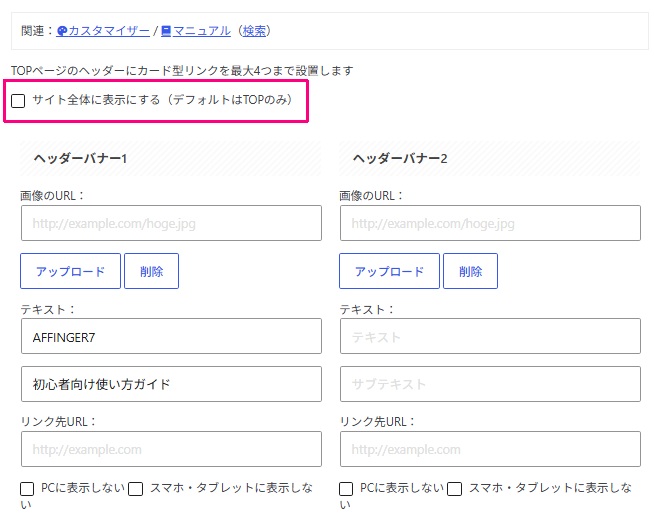The height and width of the screenshot is (525, 654).
Task: Click アップロード button for ヘッダーバナー1
Action: 70,271
